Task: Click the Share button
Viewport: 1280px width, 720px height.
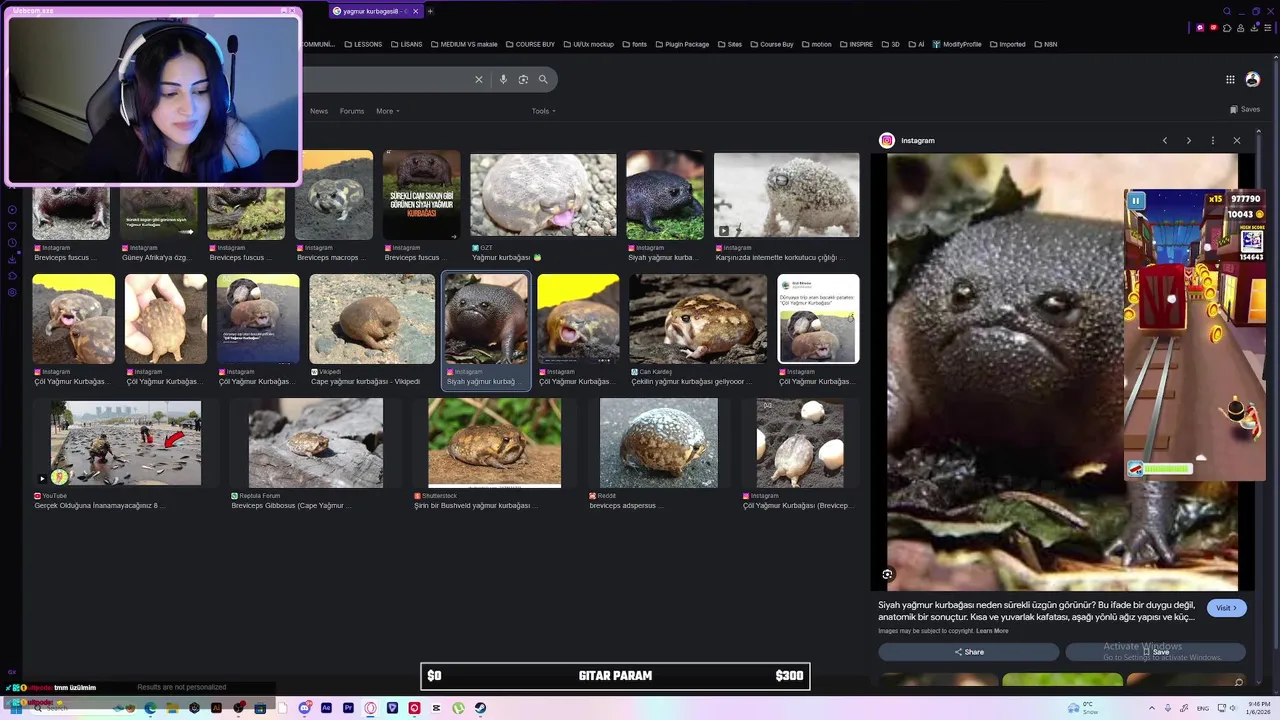Action: click(x=968, y=652)
